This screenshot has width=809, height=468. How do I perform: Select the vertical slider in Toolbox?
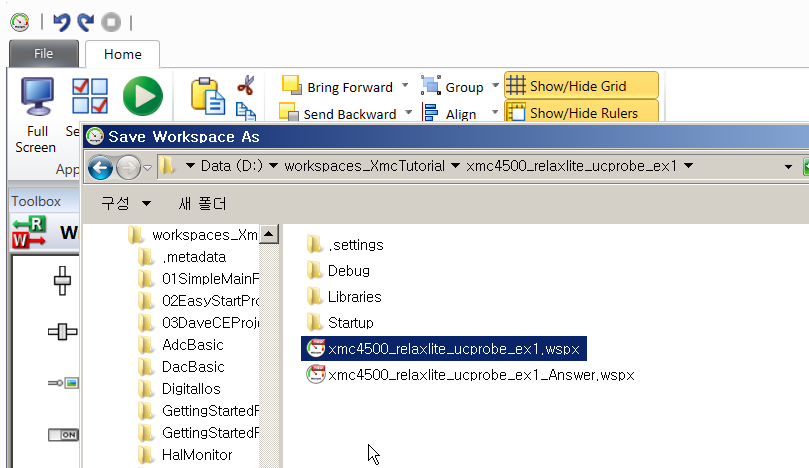coord(62,281)
